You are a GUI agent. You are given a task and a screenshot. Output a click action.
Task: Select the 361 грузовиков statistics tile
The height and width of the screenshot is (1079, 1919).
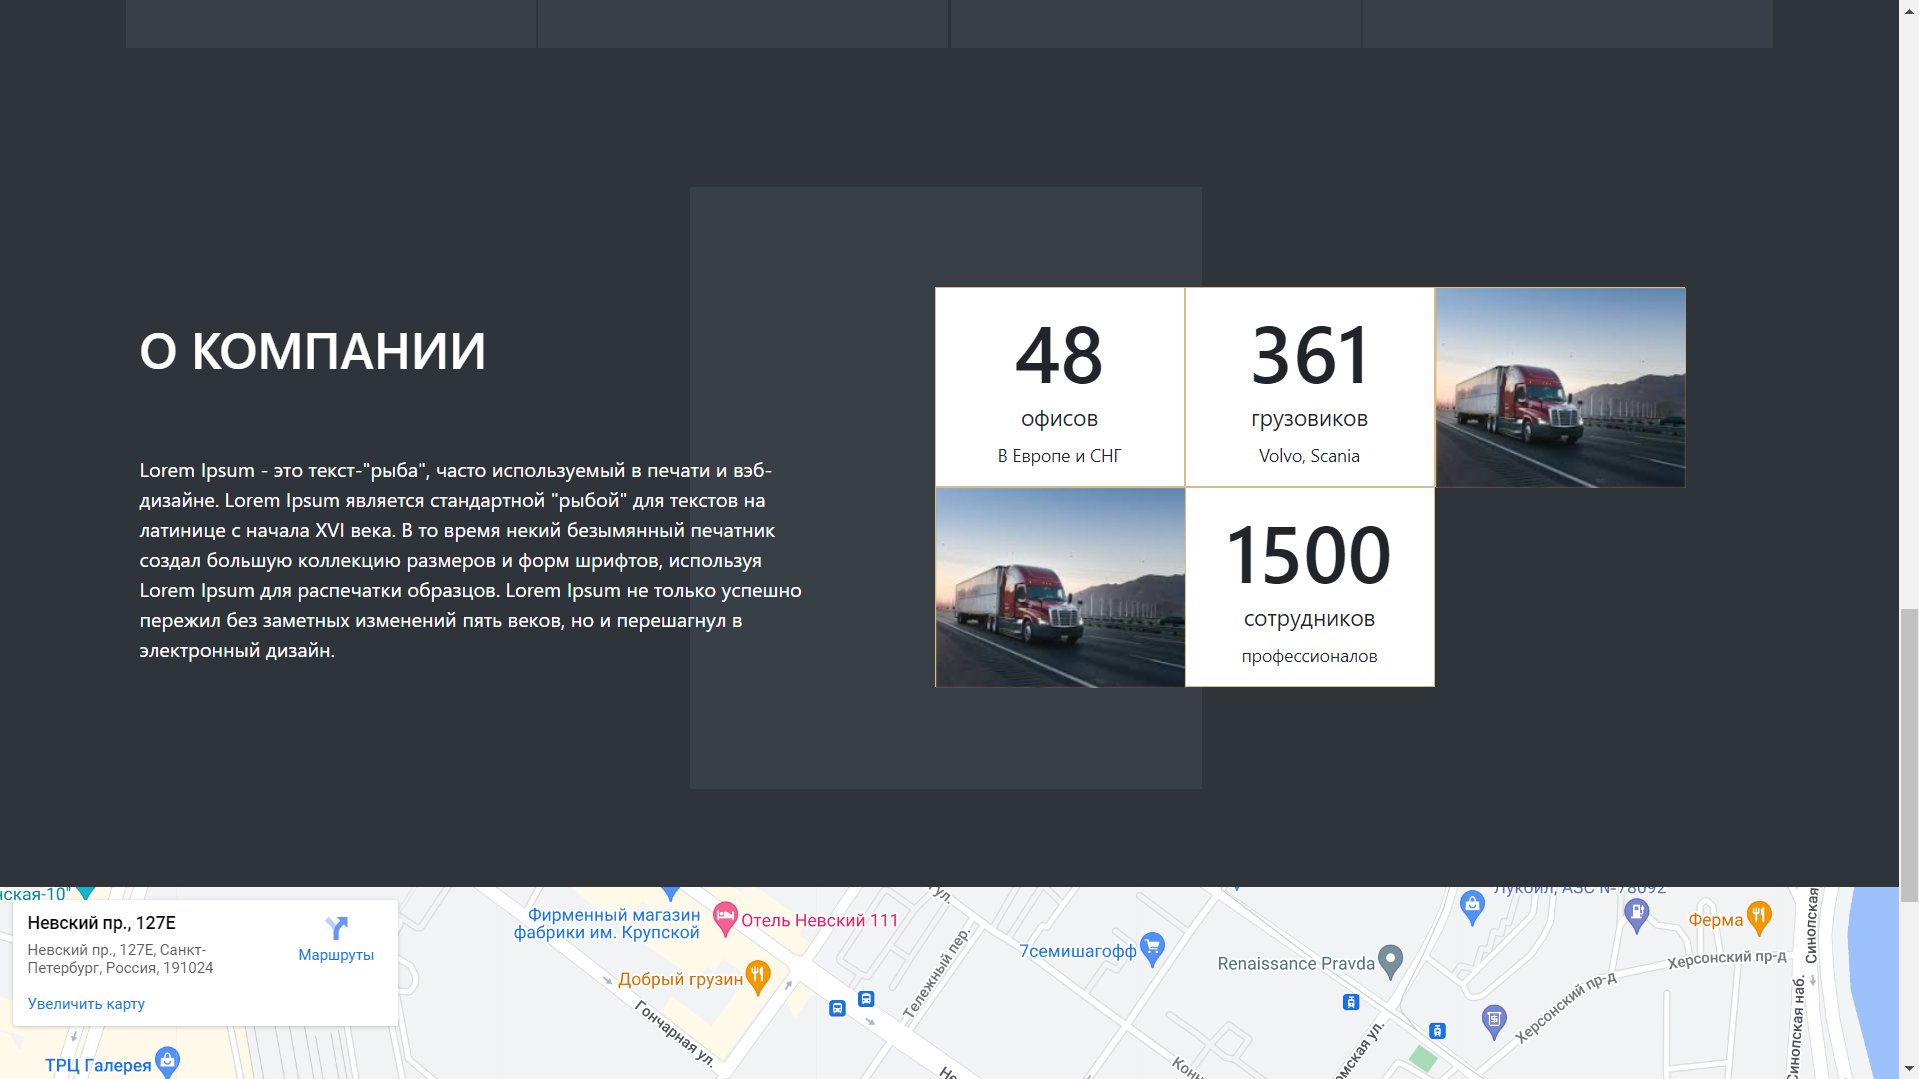[x=1310, y=387]
